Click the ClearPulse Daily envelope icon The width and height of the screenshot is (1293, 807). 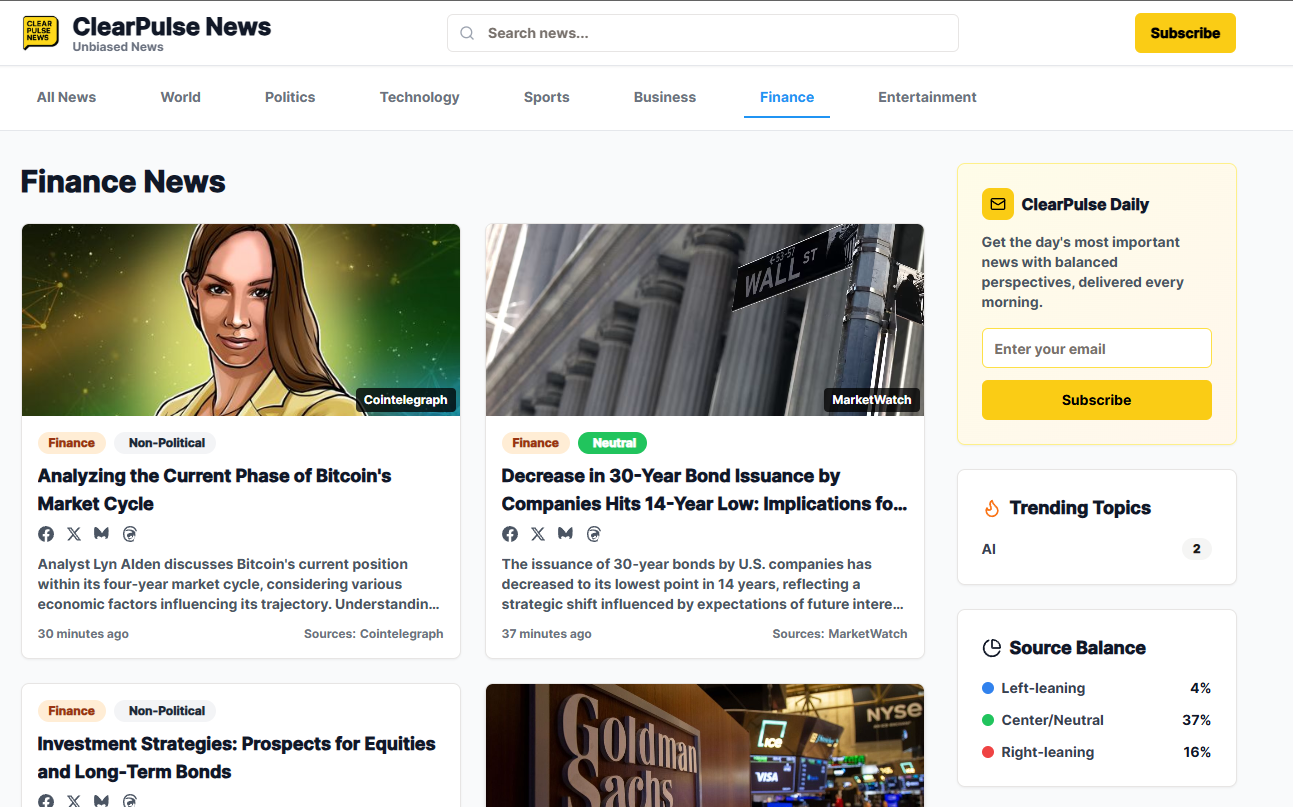click(x=997, y=204)
